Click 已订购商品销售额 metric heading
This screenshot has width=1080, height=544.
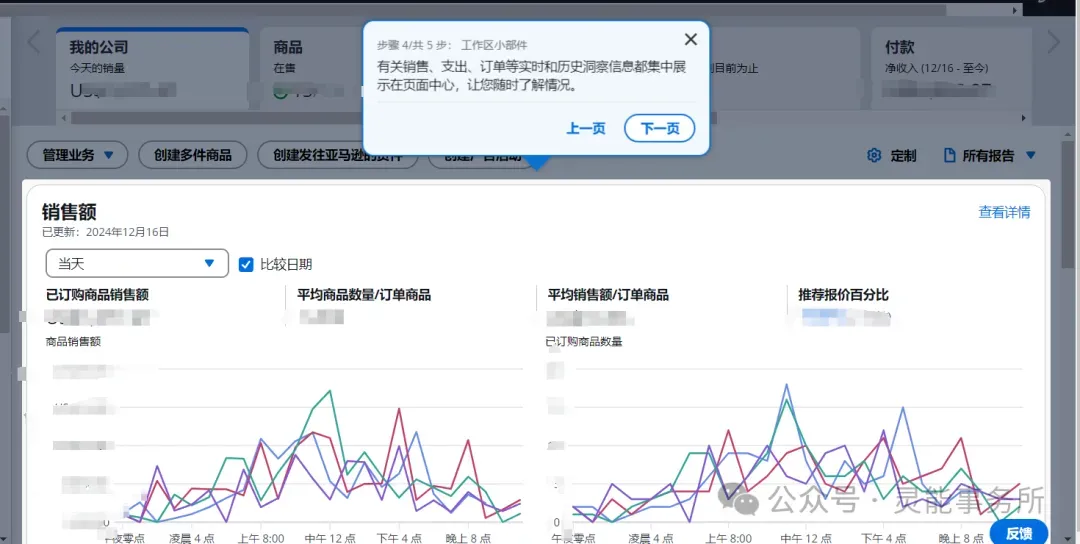pos(97,295)
